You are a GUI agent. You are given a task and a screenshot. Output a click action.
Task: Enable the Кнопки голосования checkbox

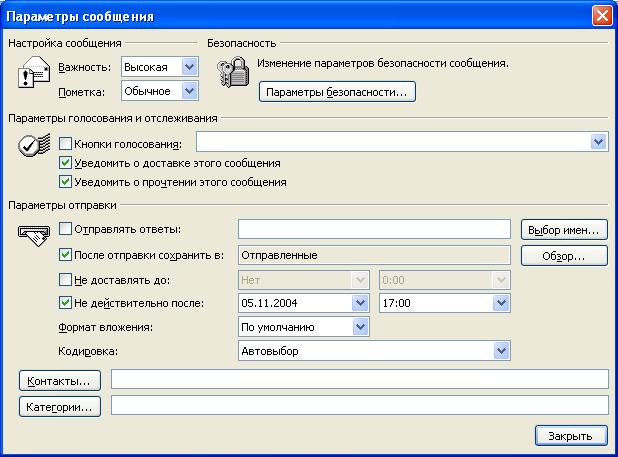65,143
